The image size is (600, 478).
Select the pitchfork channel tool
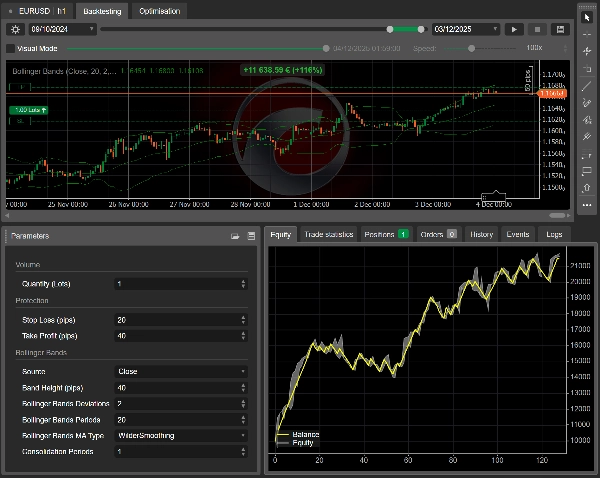[587, 137]
